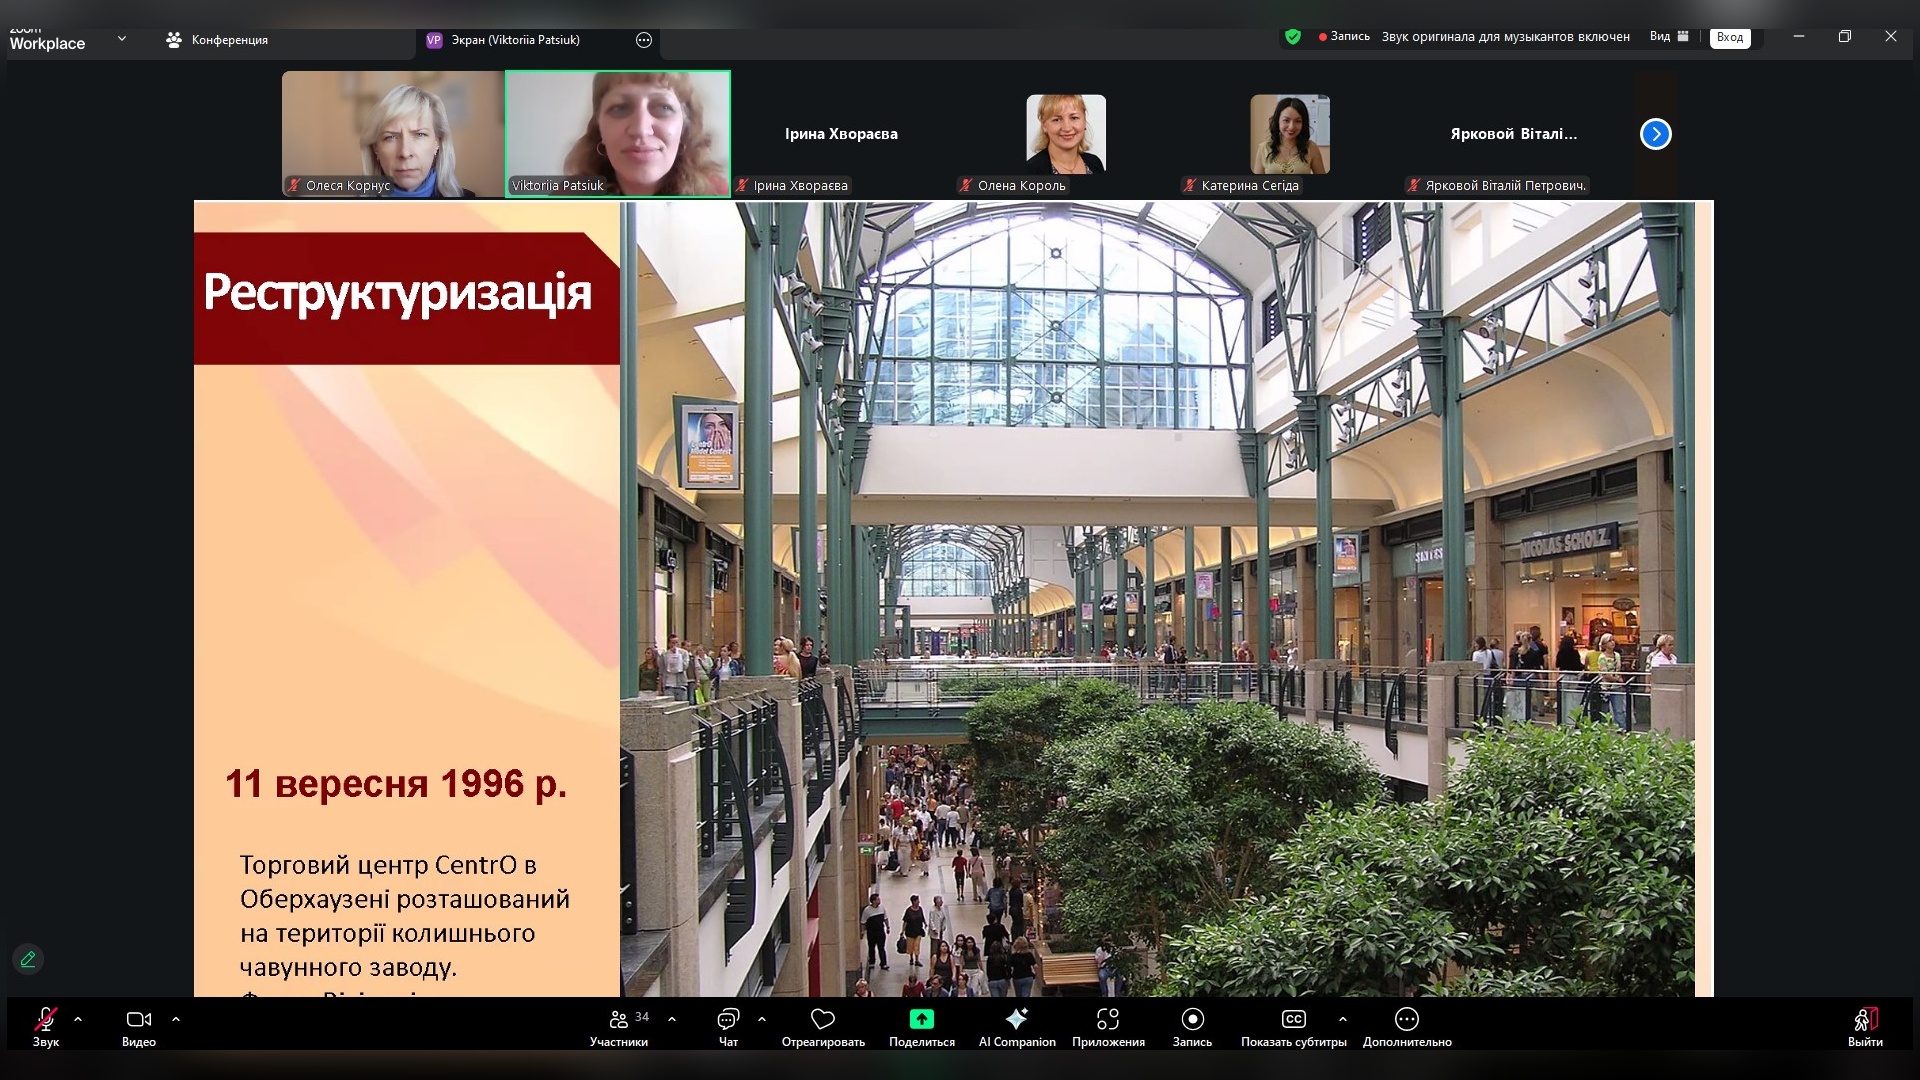Open the Apps panel
The height and width of the screenshot is (1080, 1920).
[1107, 1020]
